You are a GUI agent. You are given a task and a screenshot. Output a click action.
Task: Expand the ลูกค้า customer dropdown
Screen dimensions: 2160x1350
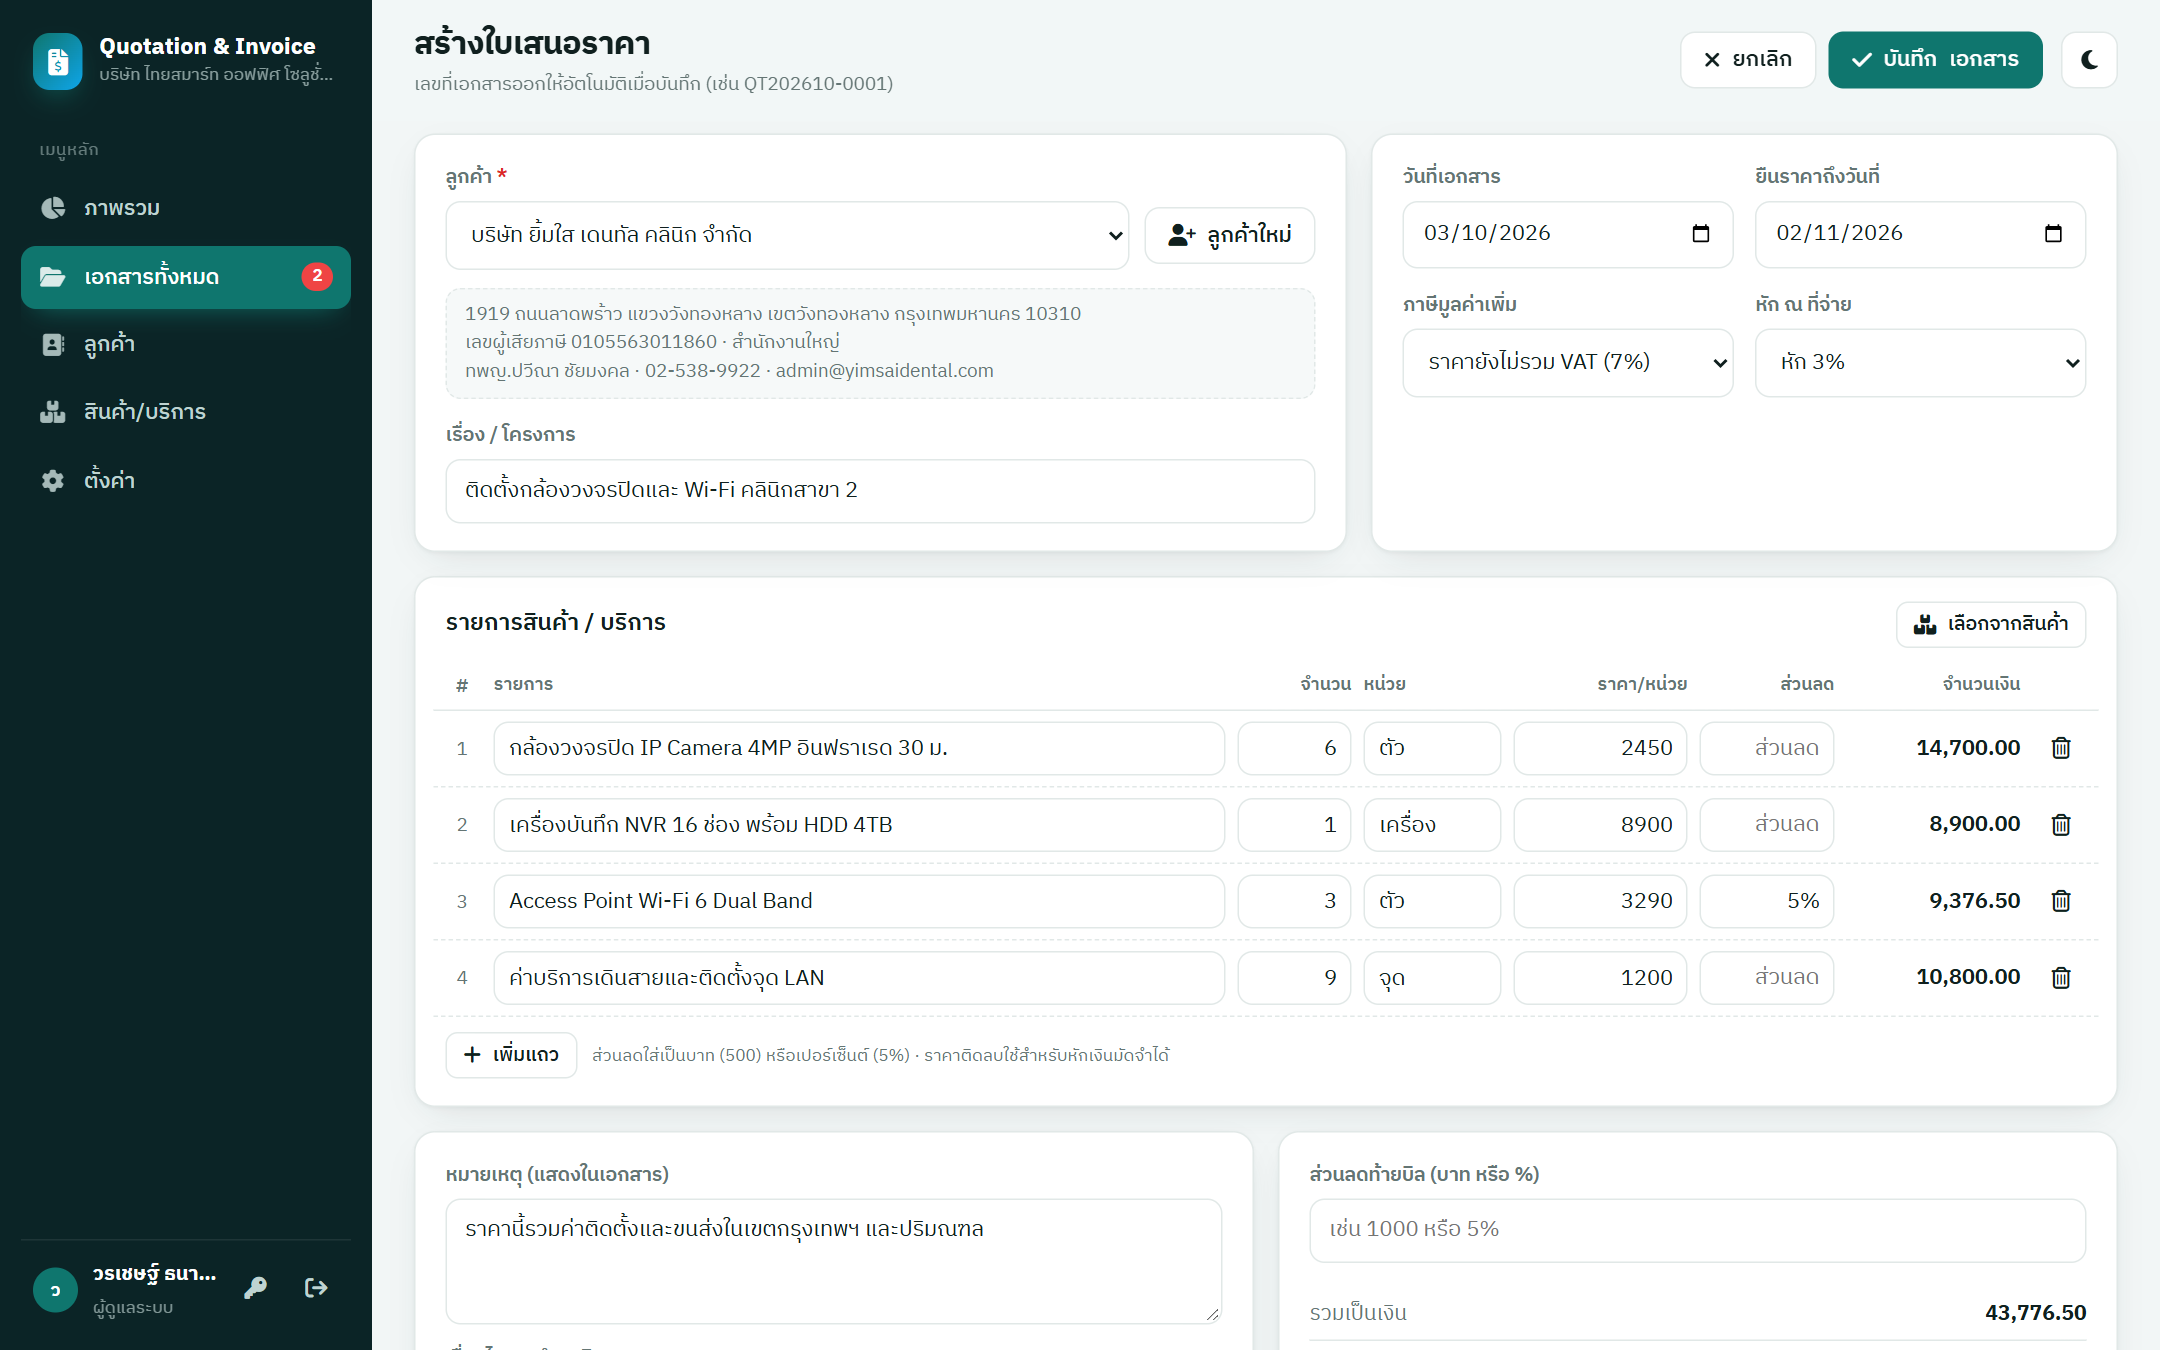click(787, 236)
